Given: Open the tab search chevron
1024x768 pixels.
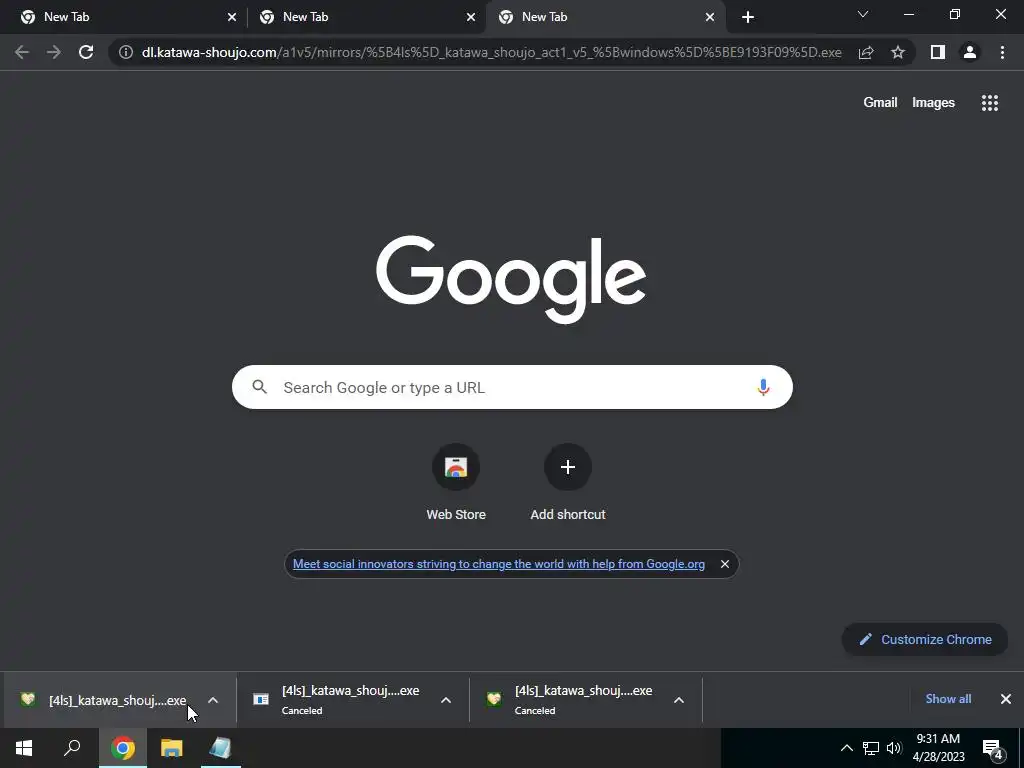Looking at the screenshot, I should point(863,14).
